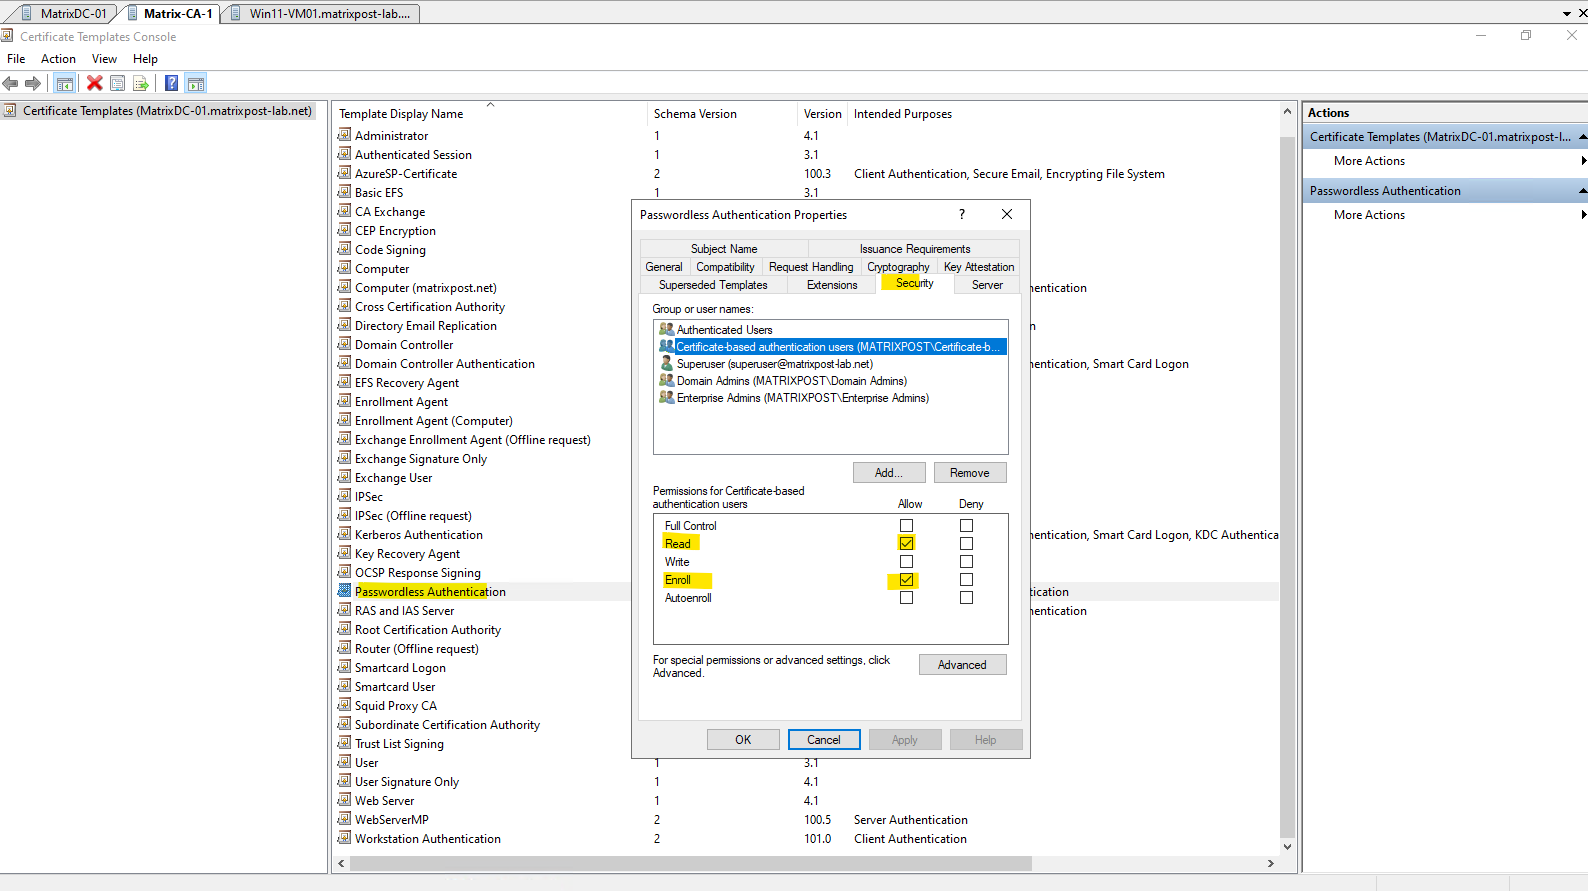Switch to the Extensions tab
This screenshot has width=1588, height=891.
(832, 285)
